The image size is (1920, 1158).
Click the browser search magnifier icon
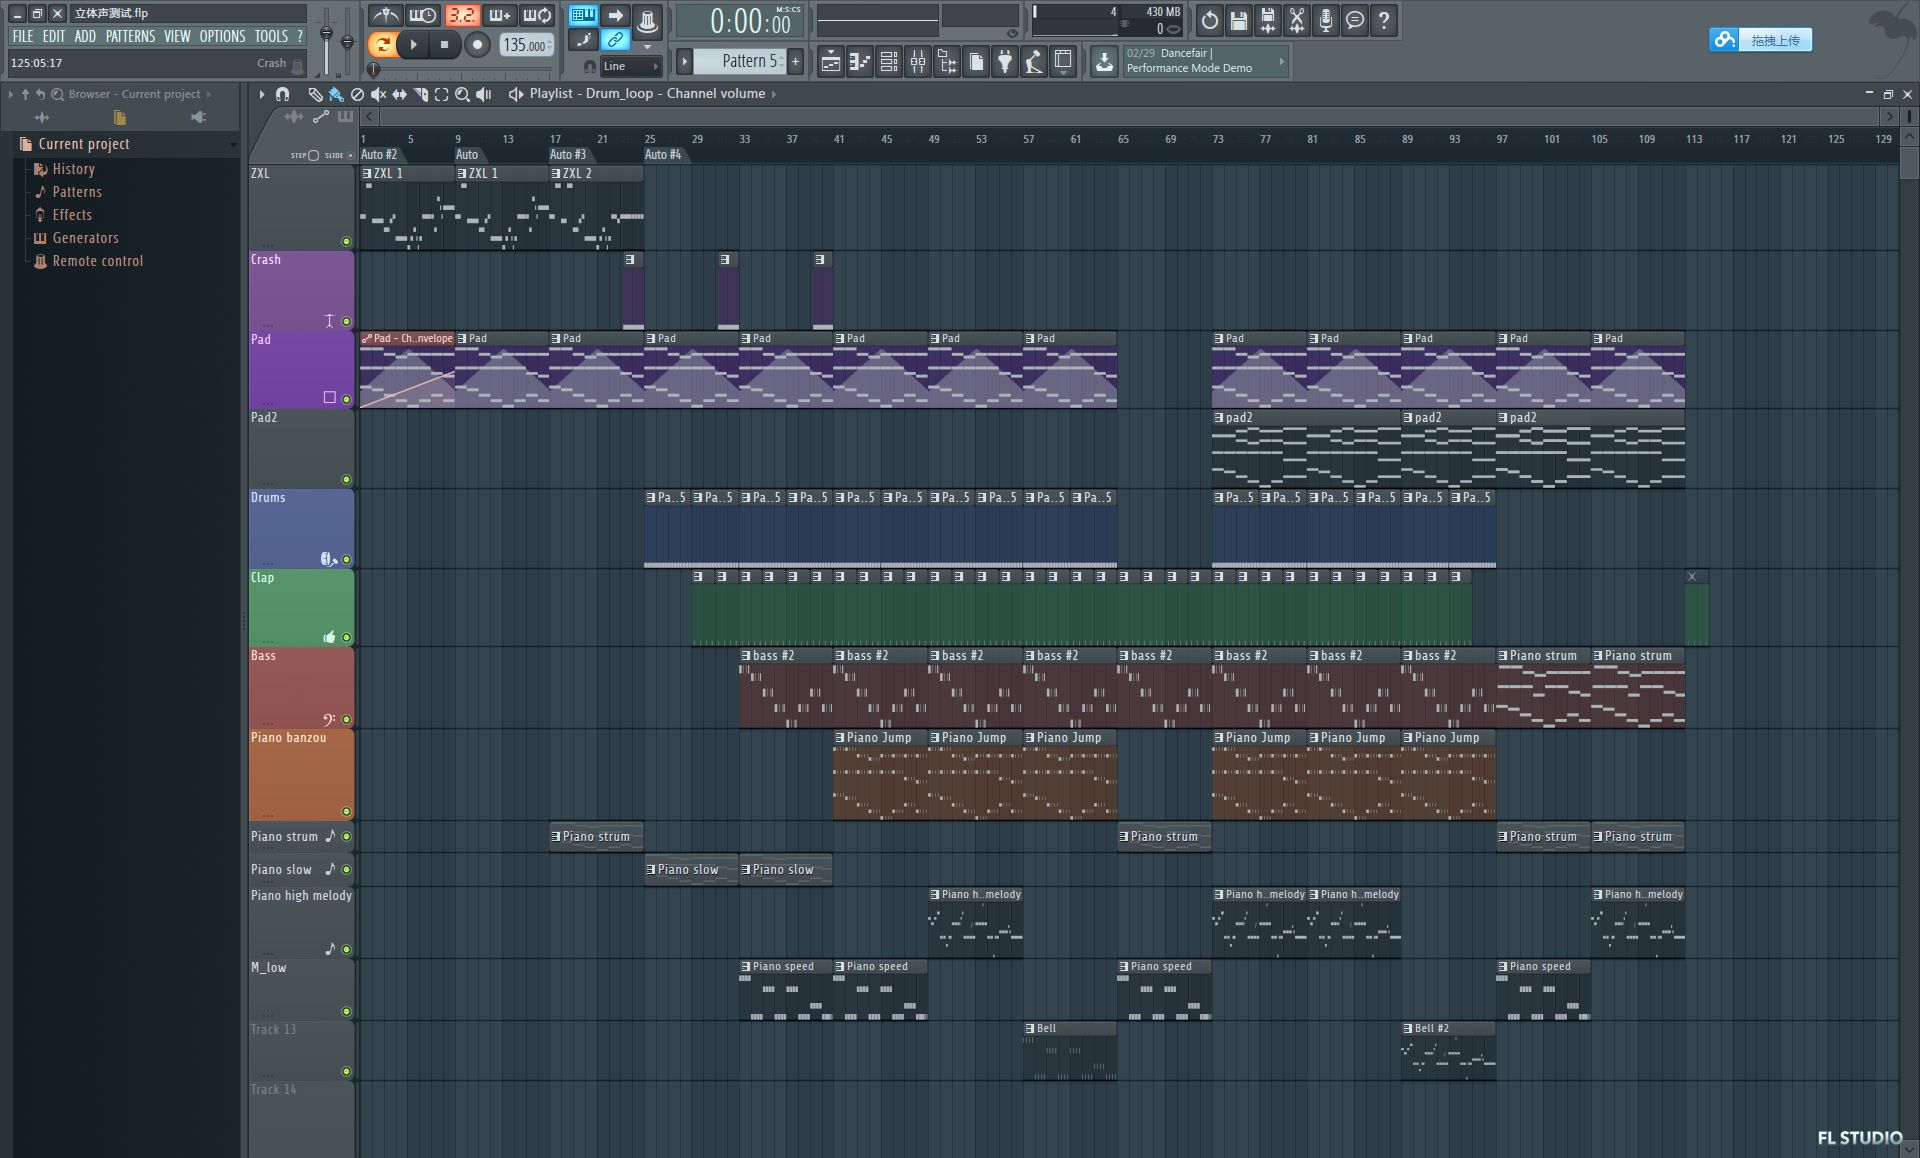tap(57, 94)
